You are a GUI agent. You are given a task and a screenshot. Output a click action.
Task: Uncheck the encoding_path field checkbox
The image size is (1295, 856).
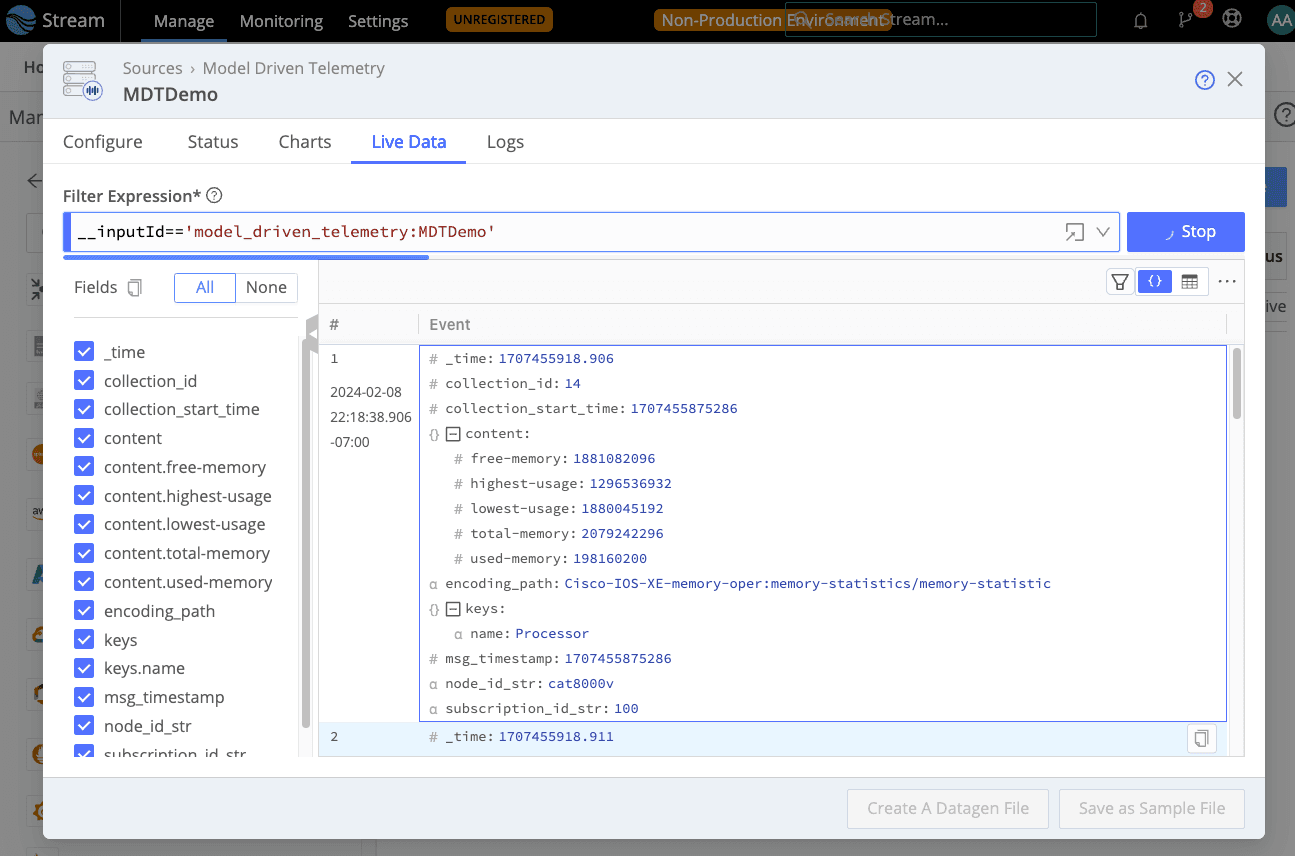(x=84, y=611)
